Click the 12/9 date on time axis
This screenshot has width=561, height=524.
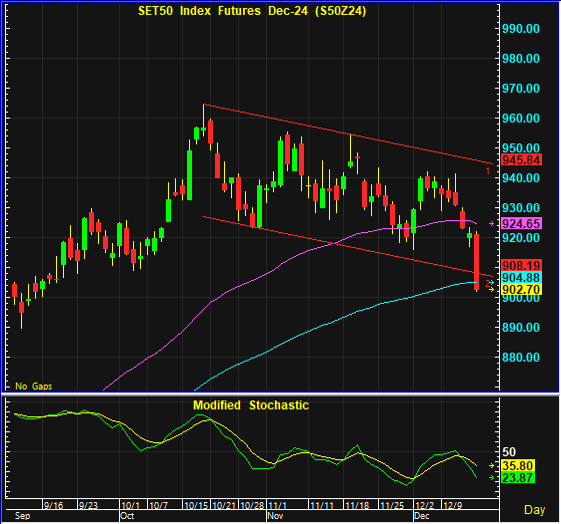coord(453,505)
